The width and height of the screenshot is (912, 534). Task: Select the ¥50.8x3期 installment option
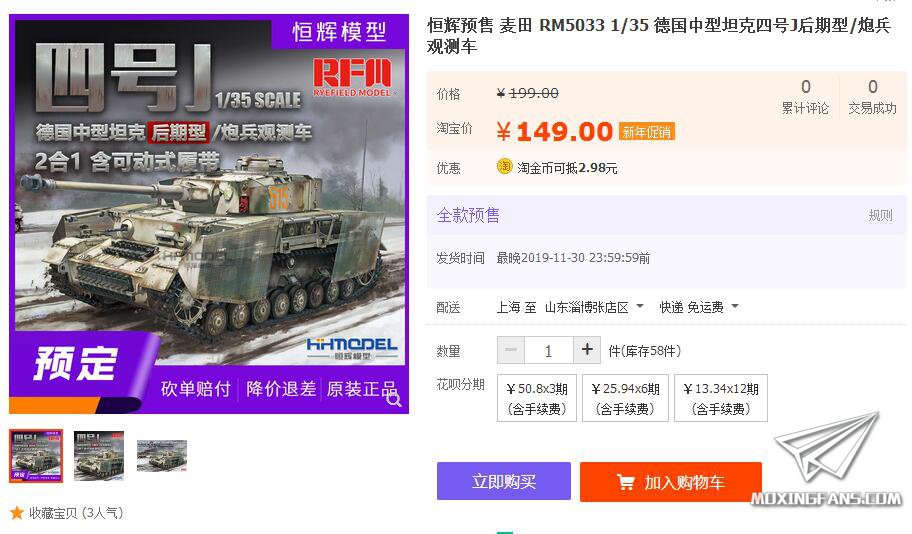537,398
